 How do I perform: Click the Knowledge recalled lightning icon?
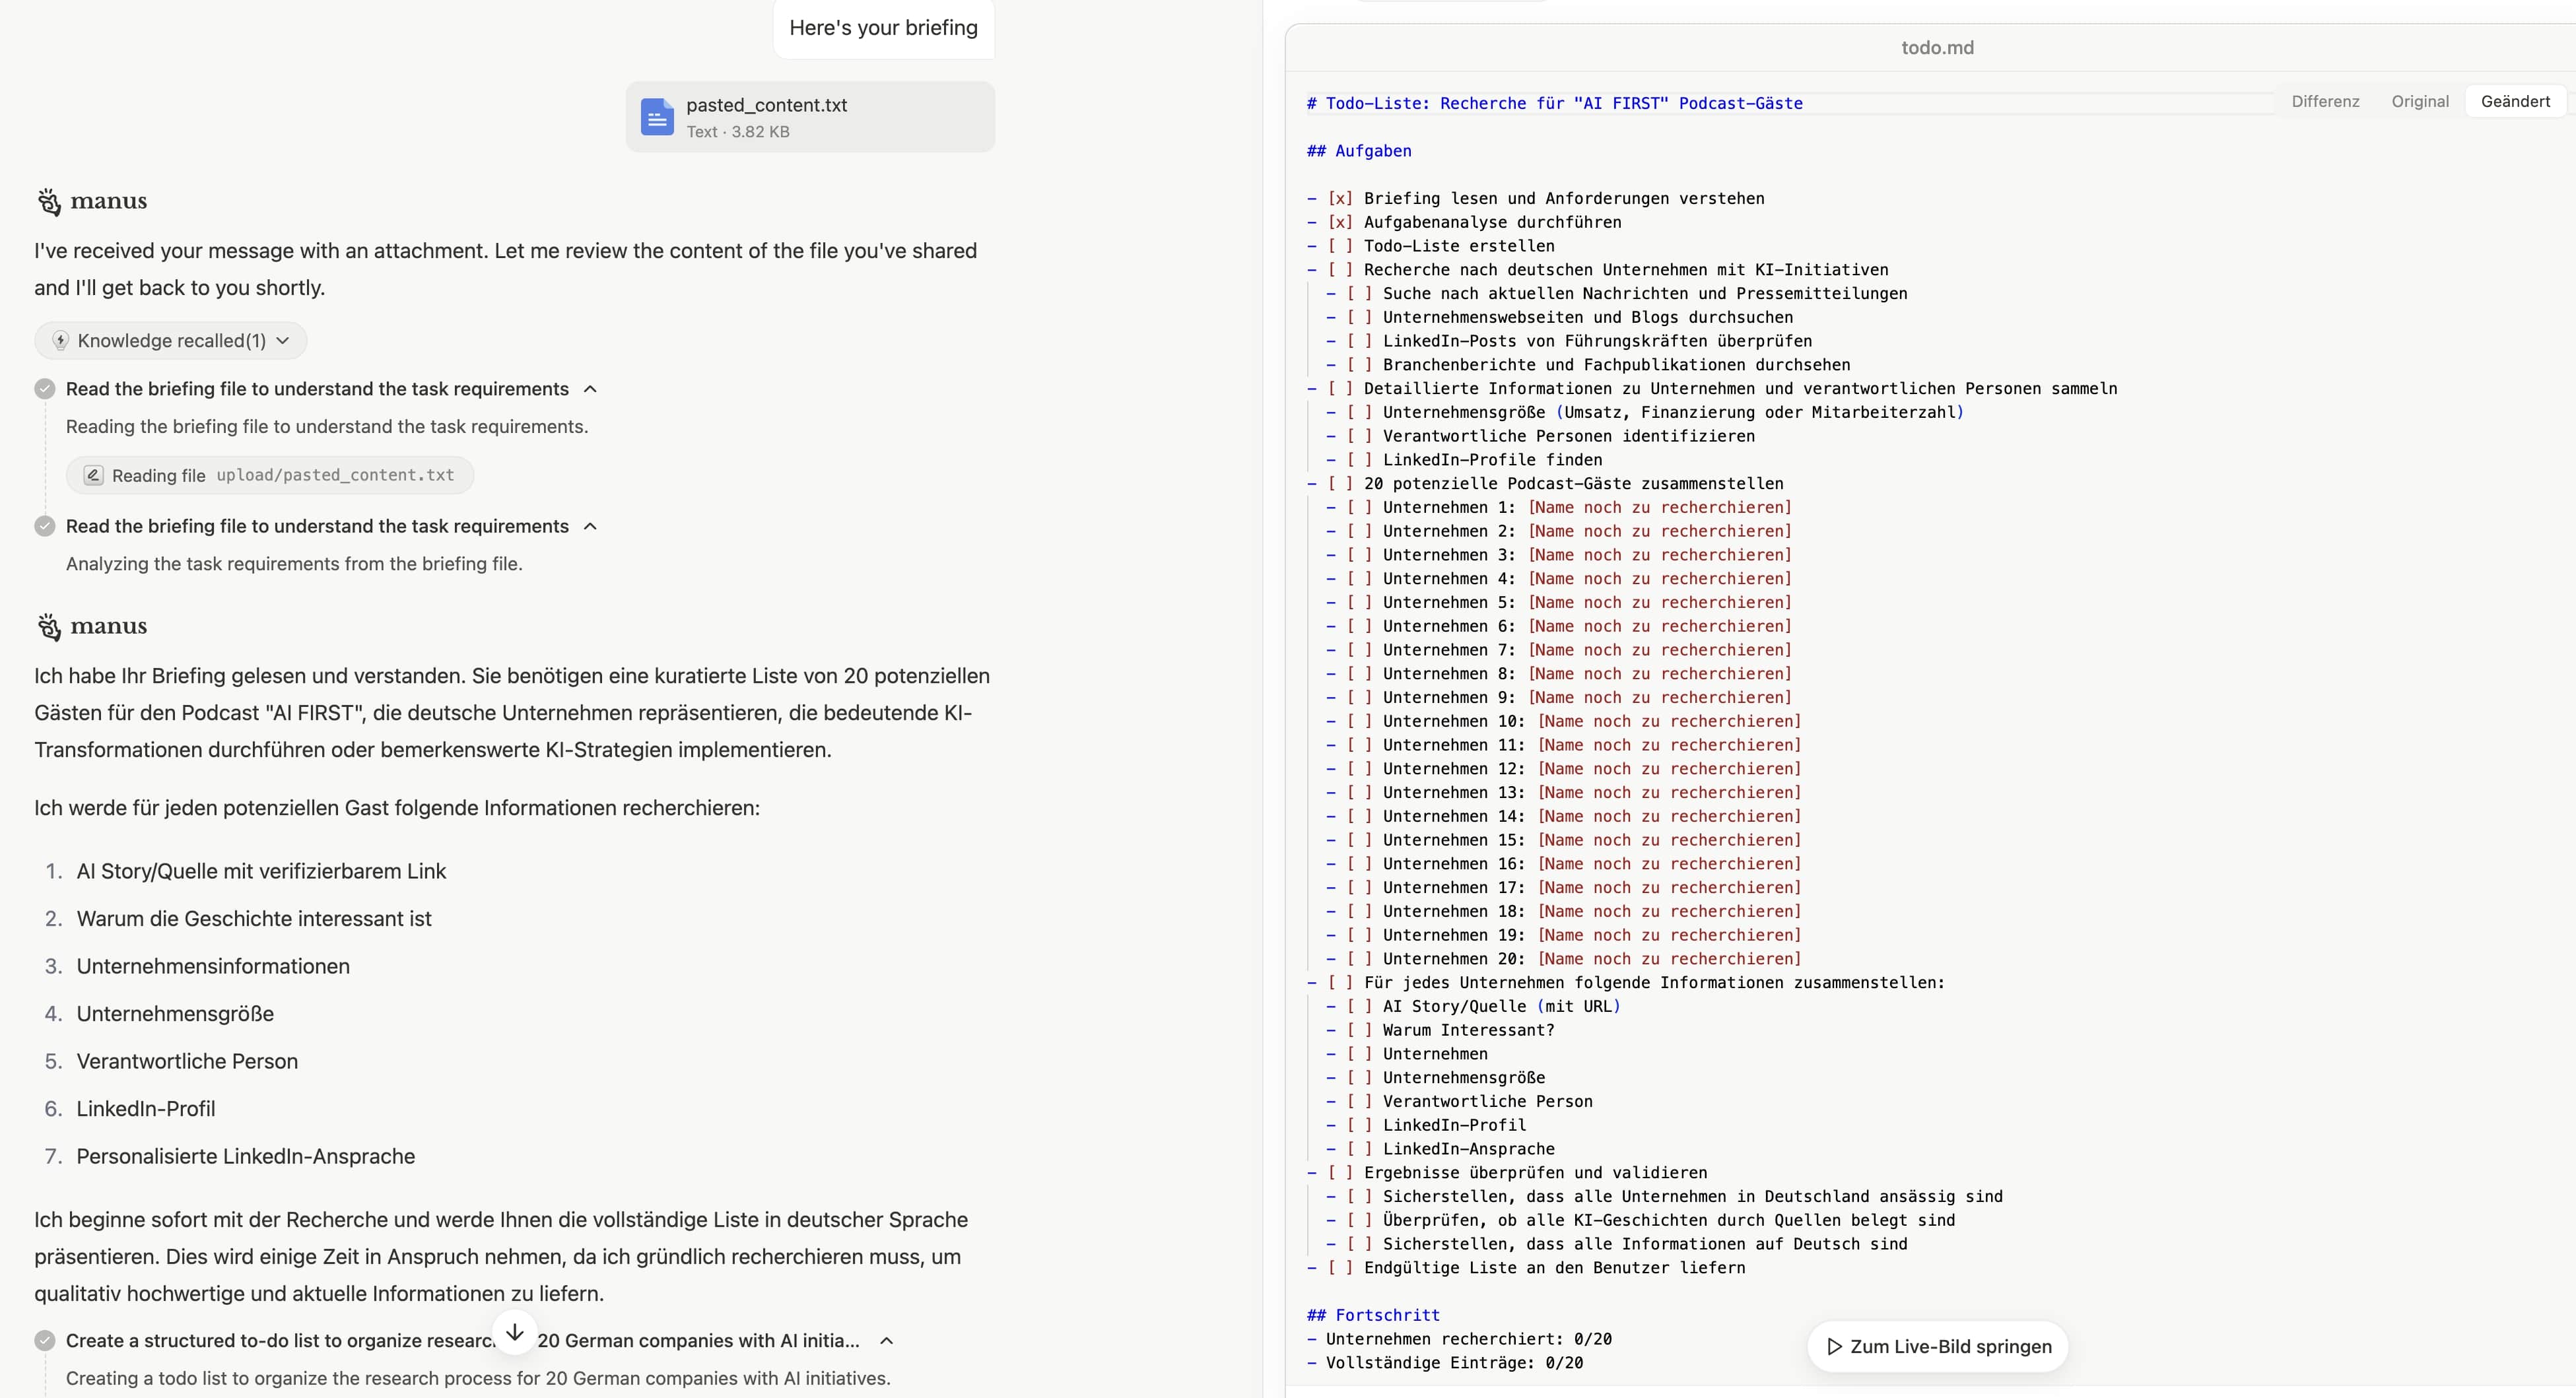pyautogui.click(x=61, y=341)
